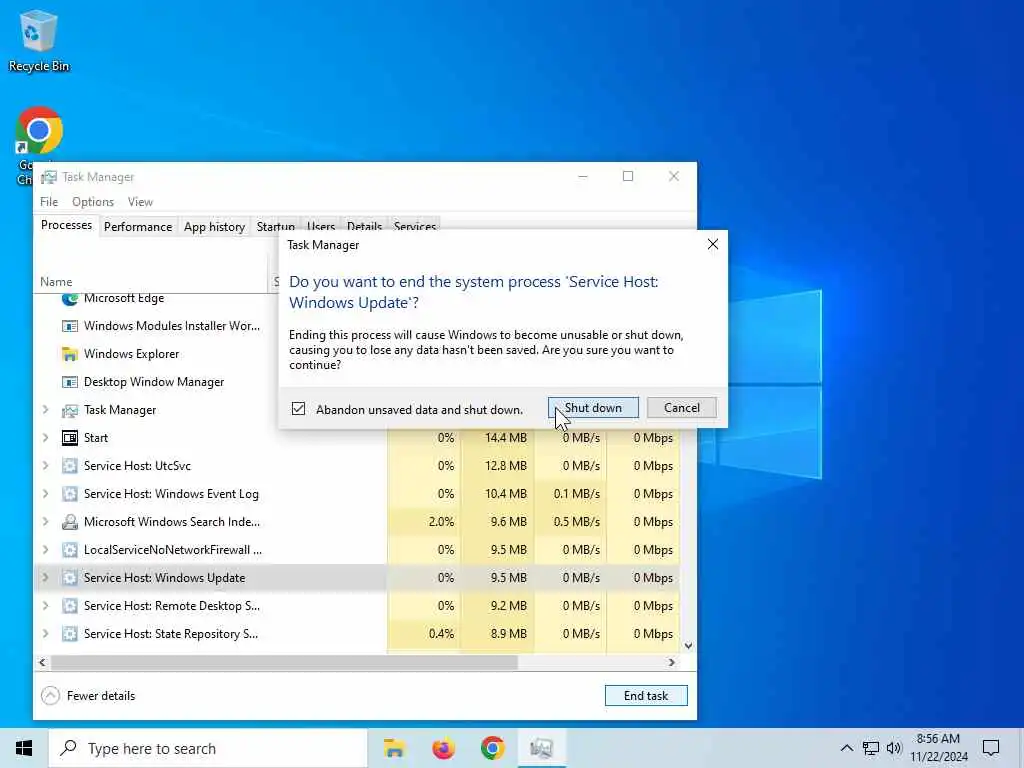Launch Chrome from the taskbar
Image resolution: width=1024 pixels, height=768 pixels.
pos(492,748)
